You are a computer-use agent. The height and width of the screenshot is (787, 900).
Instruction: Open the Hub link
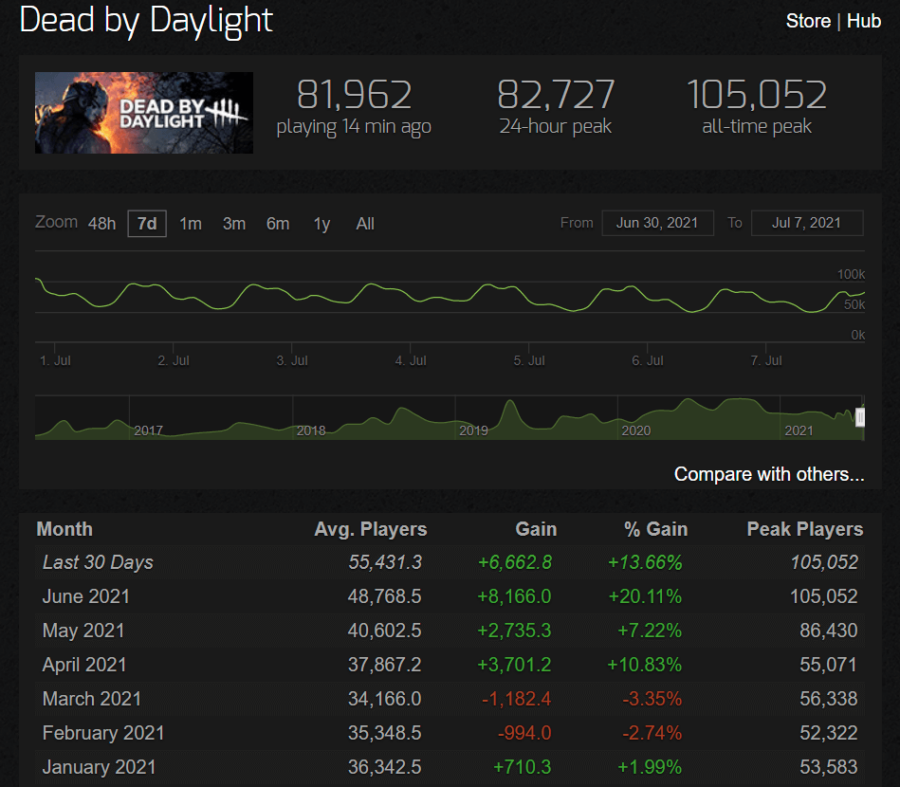863,21
